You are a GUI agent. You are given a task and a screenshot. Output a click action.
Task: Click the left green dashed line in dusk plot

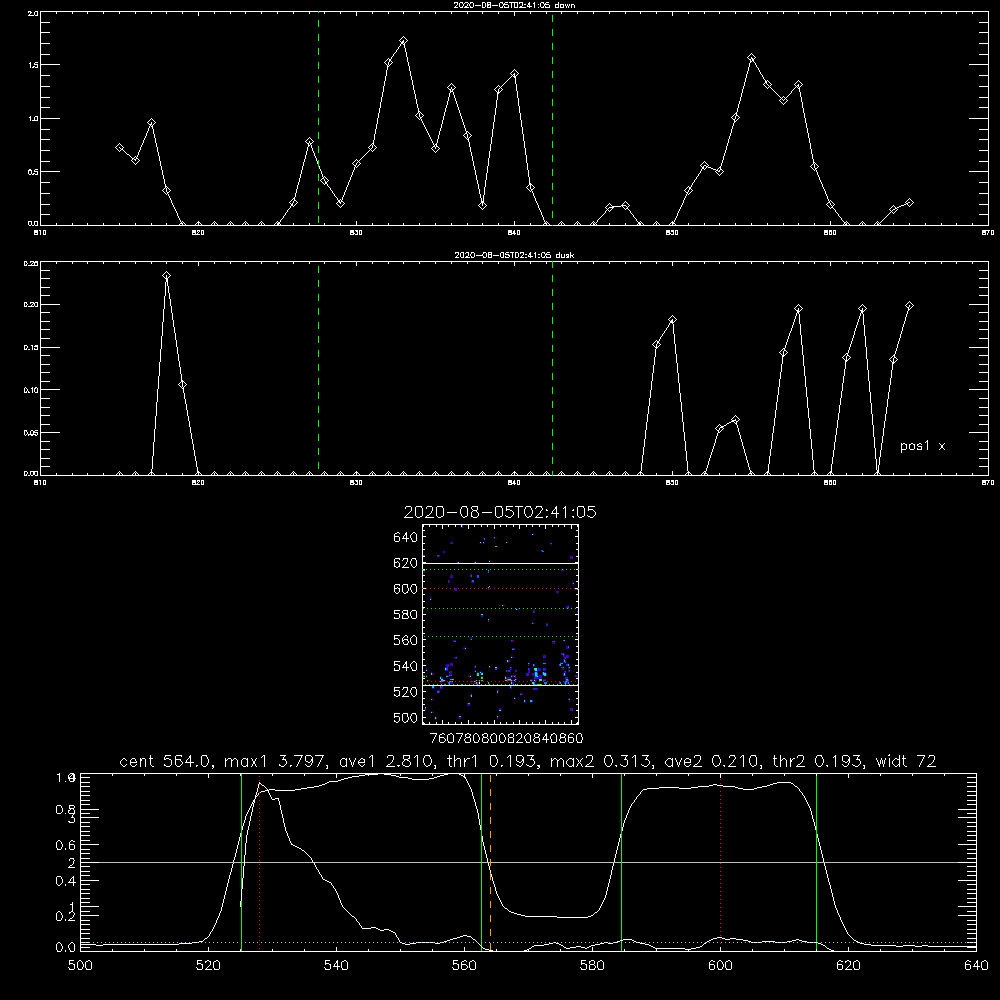(318, 369)
